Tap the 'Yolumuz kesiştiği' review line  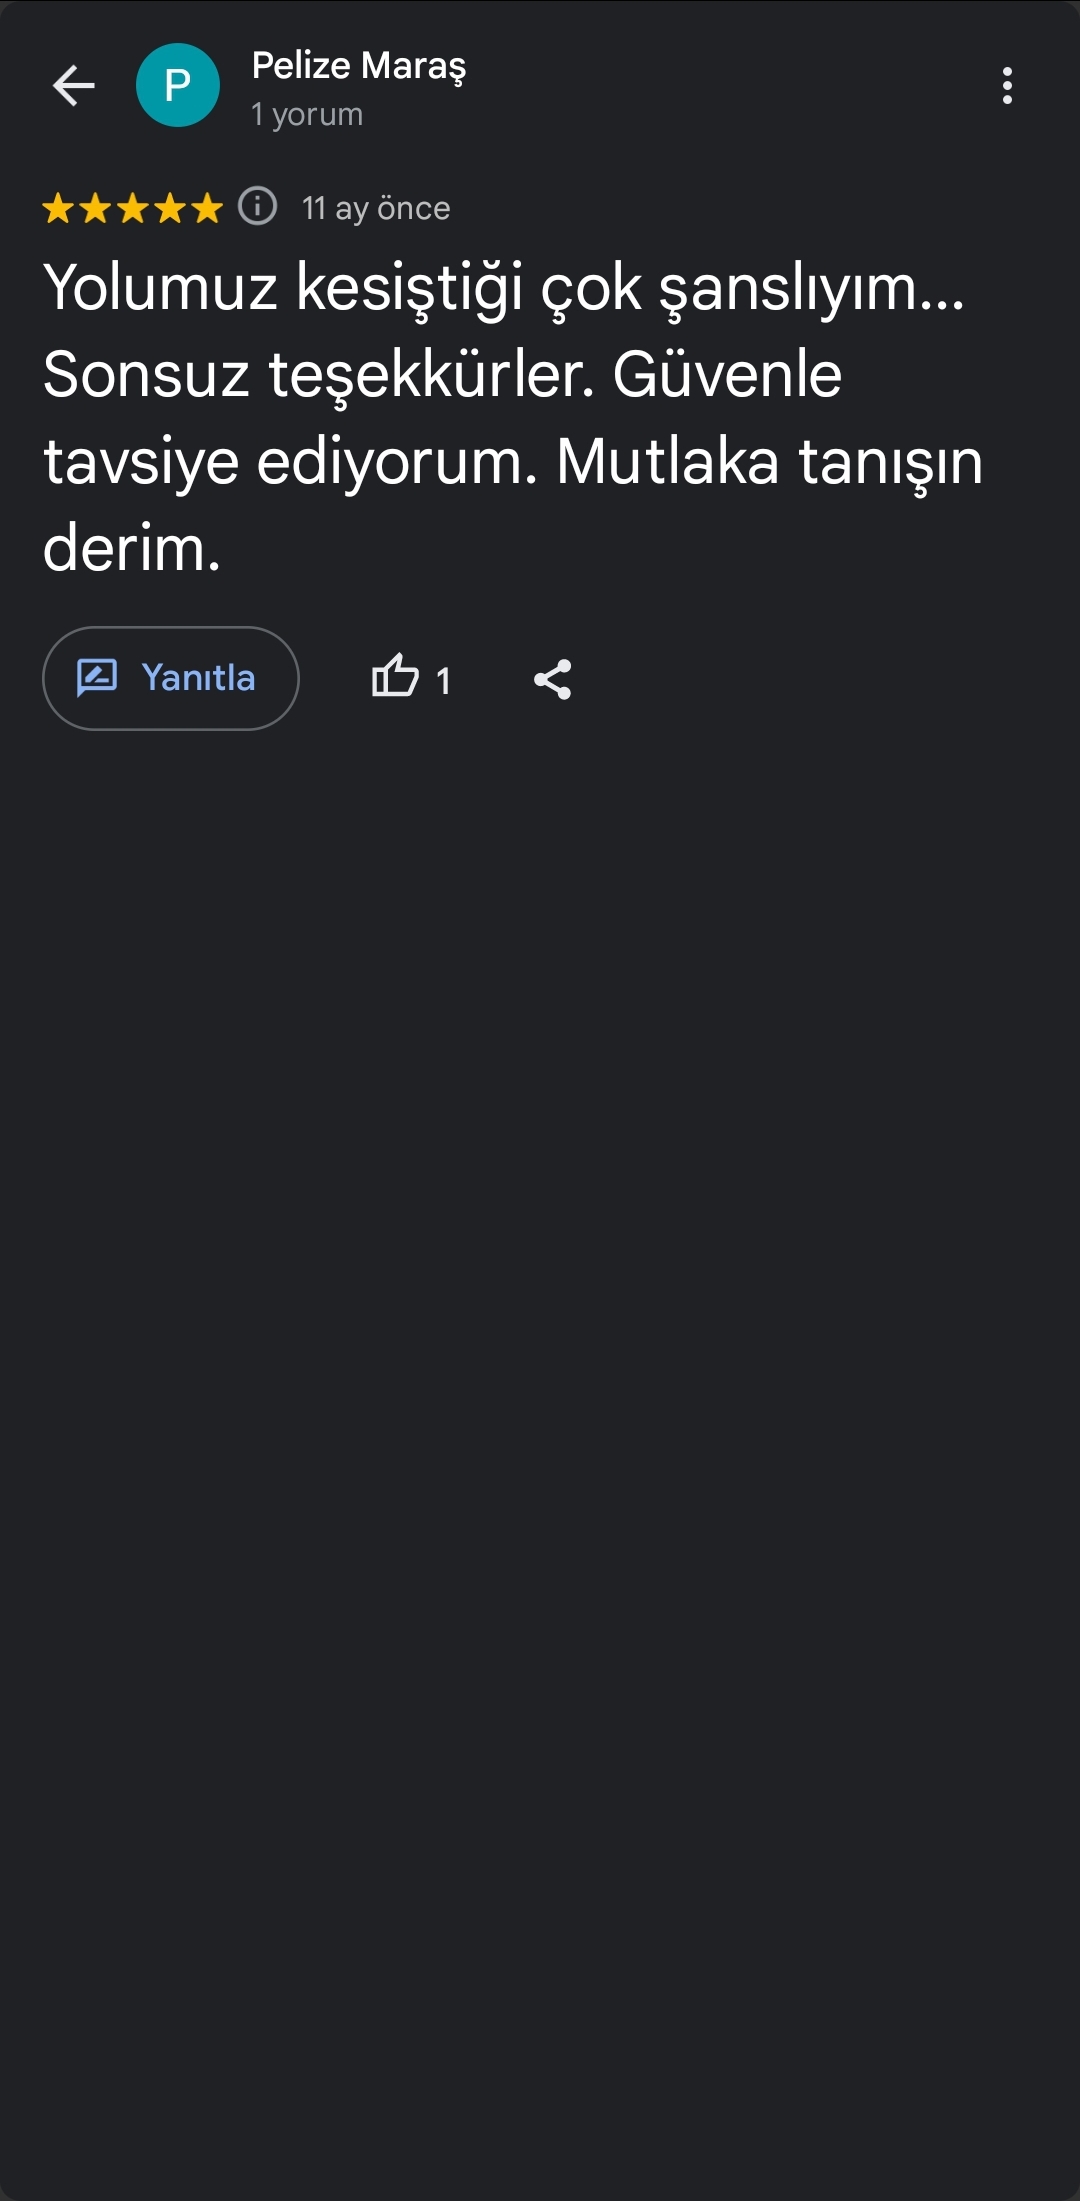tap(503, 288)
